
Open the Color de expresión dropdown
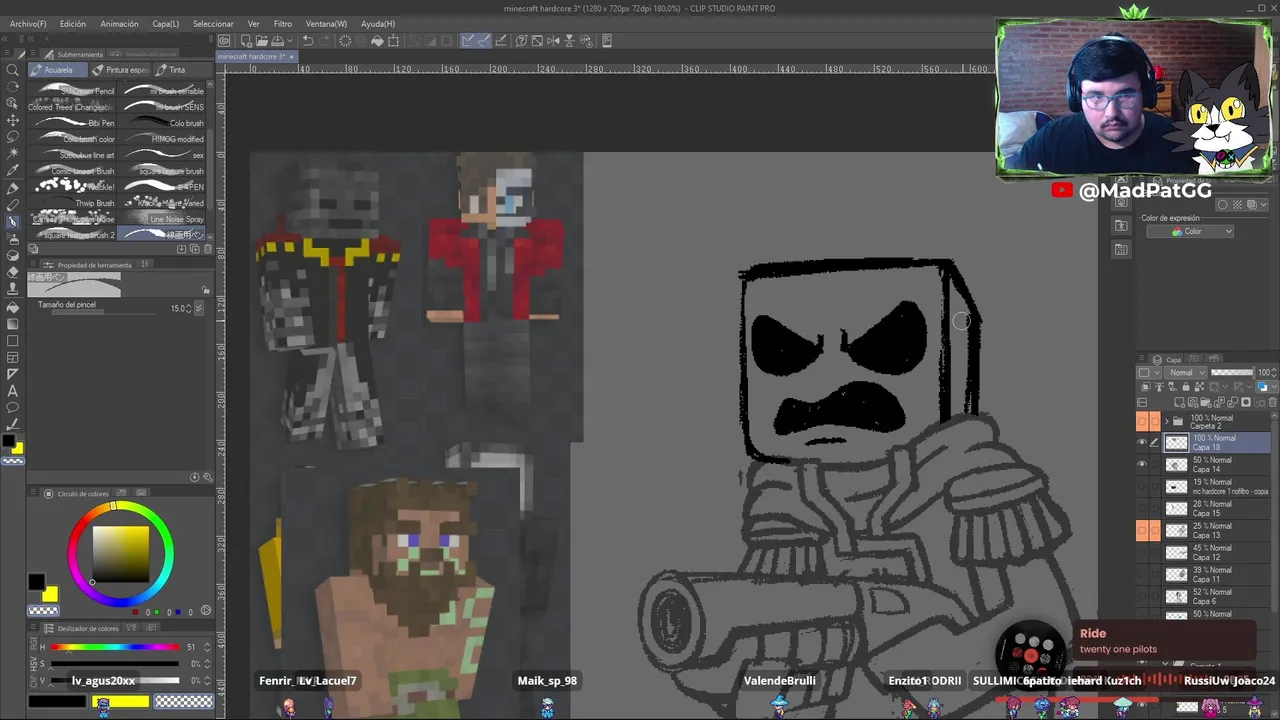pos(1190,232)
